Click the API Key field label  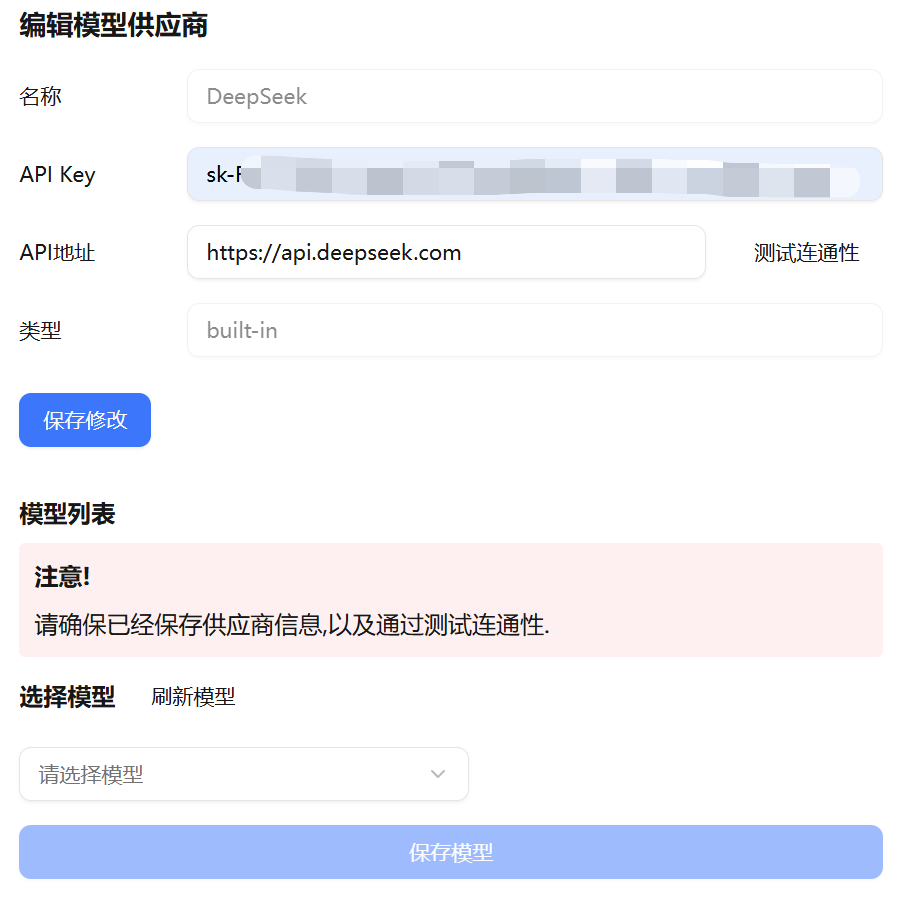(57, 175)
